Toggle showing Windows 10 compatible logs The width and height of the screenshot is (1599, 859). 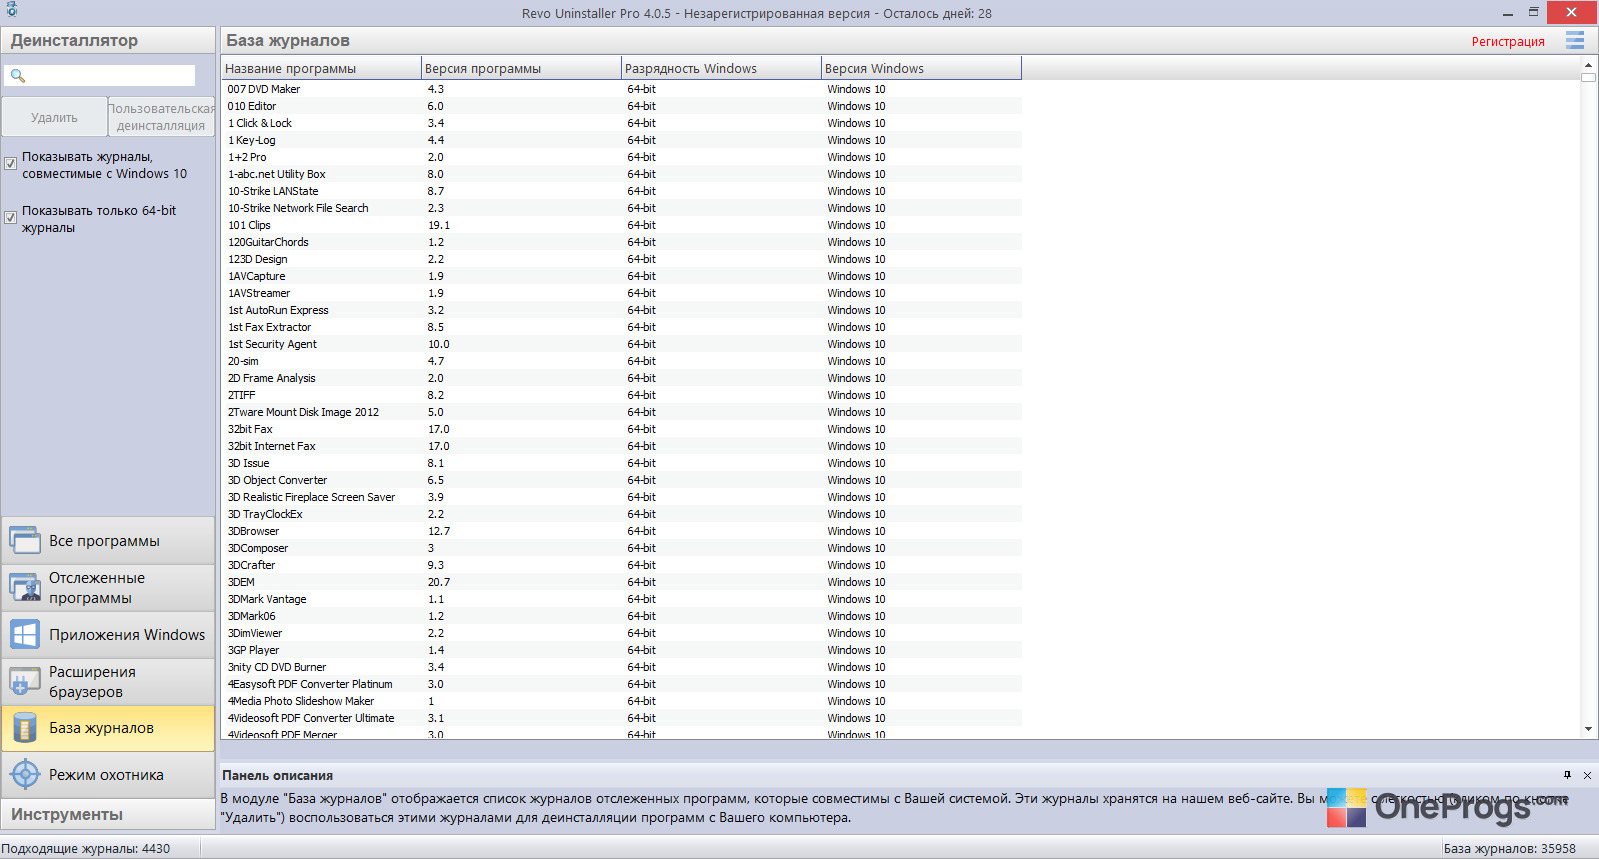(x=11, y=163)
